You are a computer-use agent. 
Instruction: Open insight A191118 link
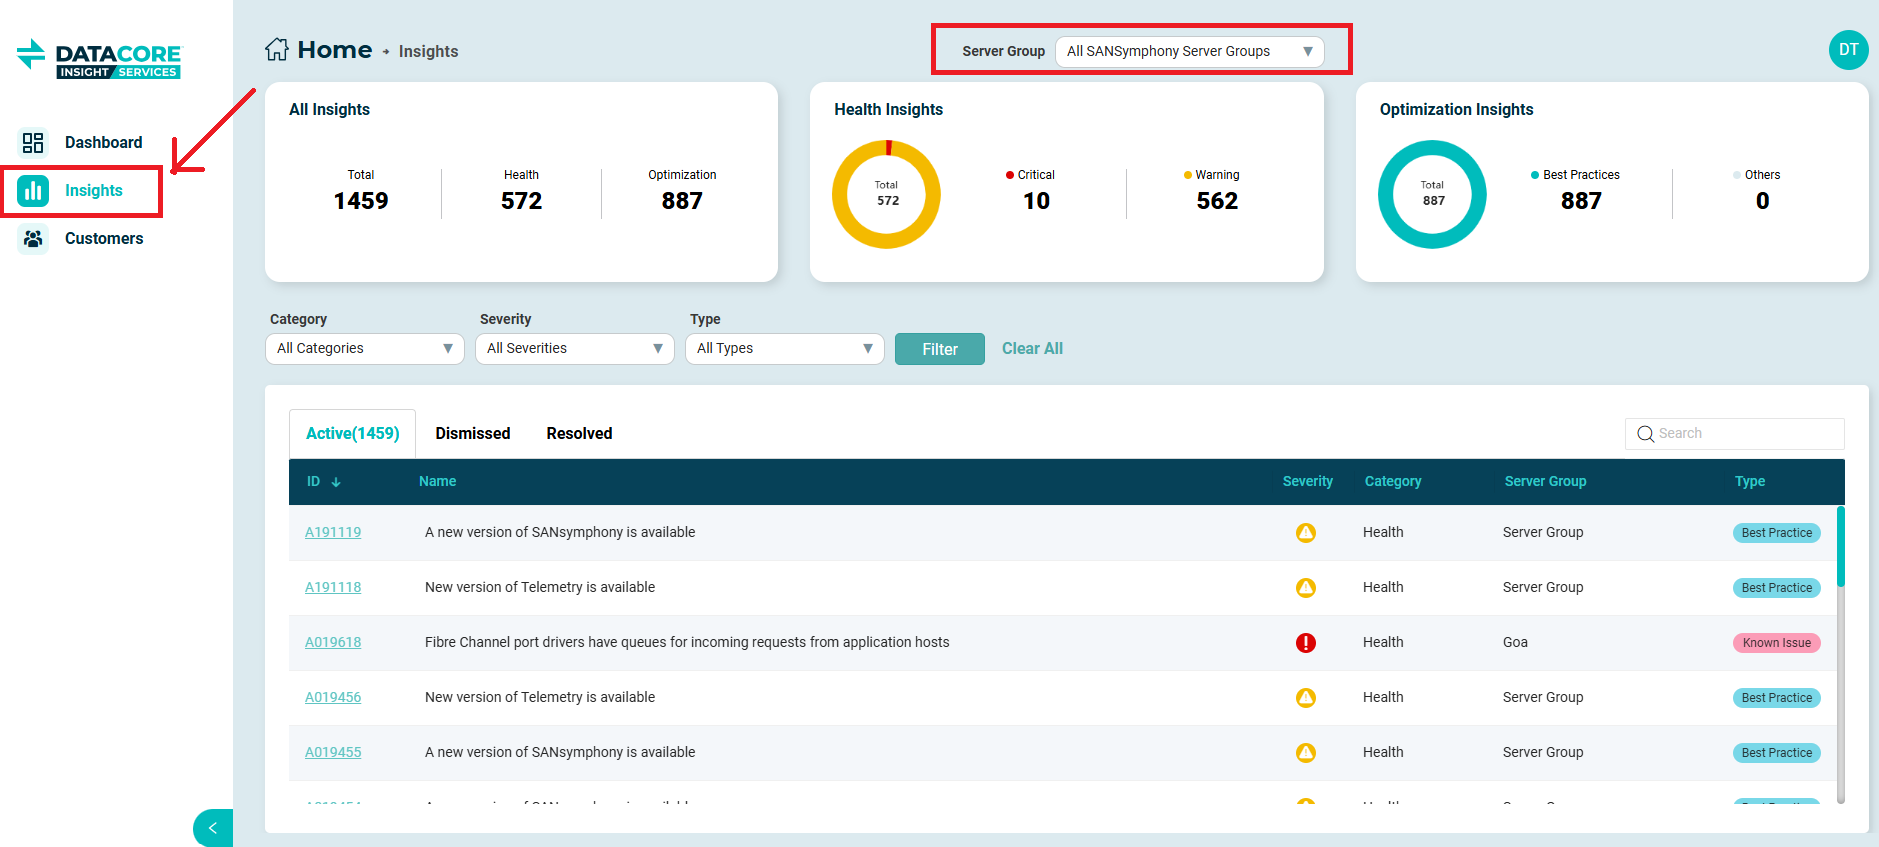point(333,587)
